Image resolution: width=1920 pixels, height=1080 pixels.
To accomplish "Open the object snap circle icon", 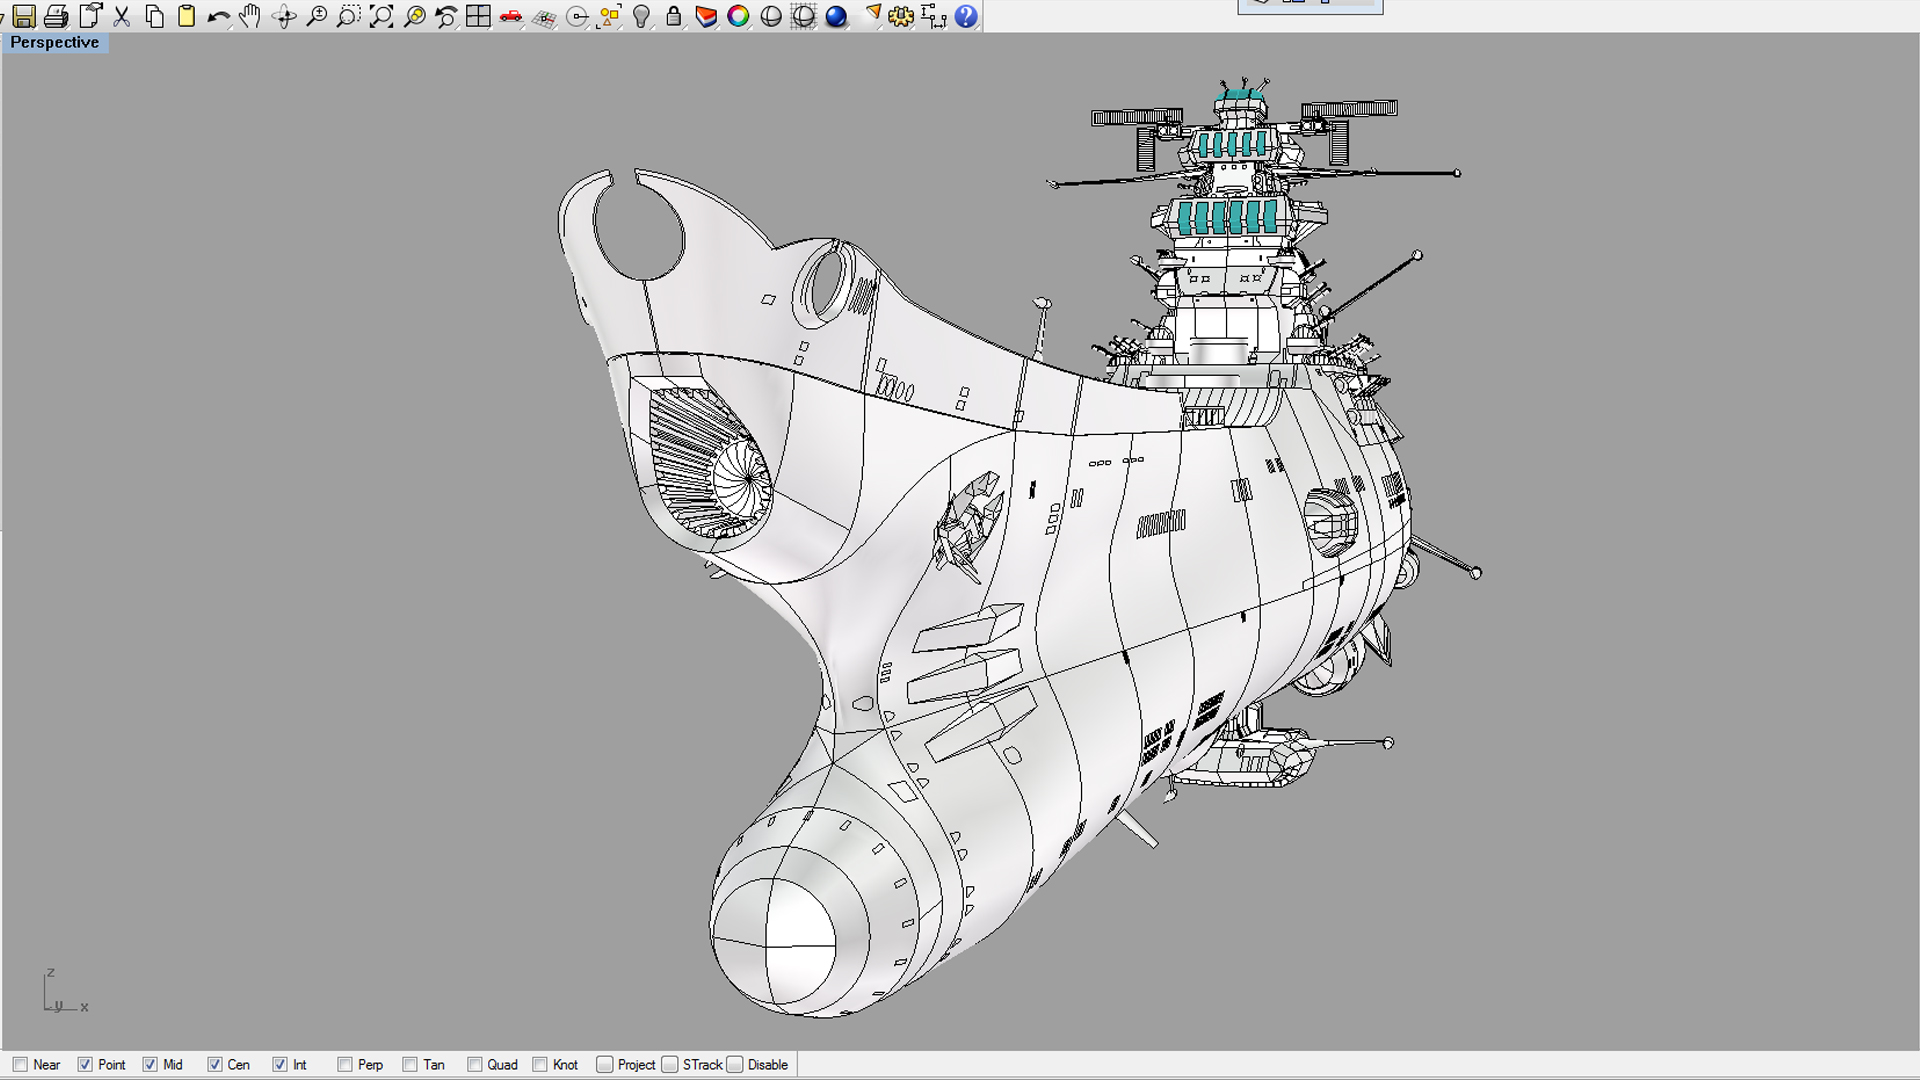I will coord(577,16).
